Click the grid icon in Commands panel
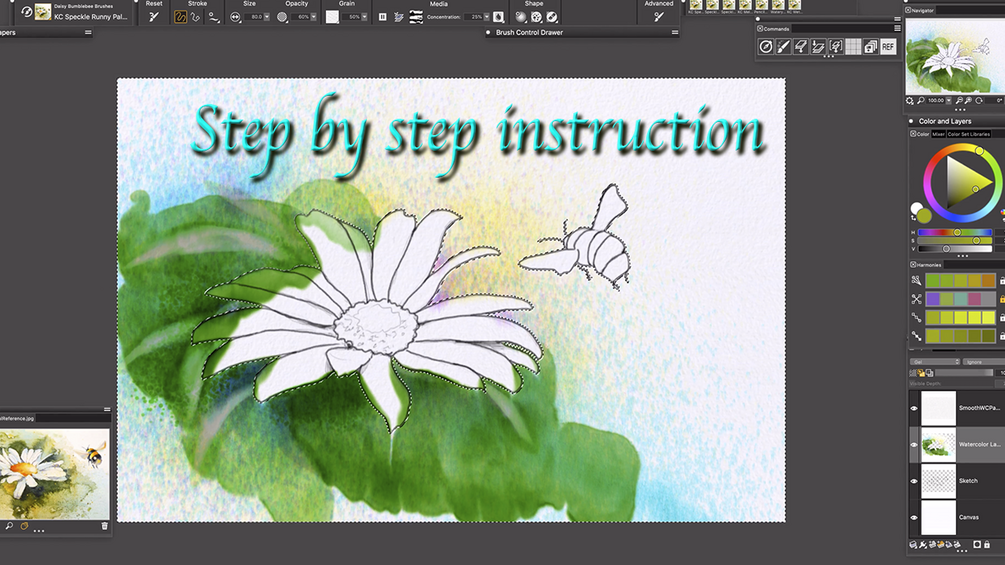Screen dimensions: 1005x565 (x=853, y=46)
